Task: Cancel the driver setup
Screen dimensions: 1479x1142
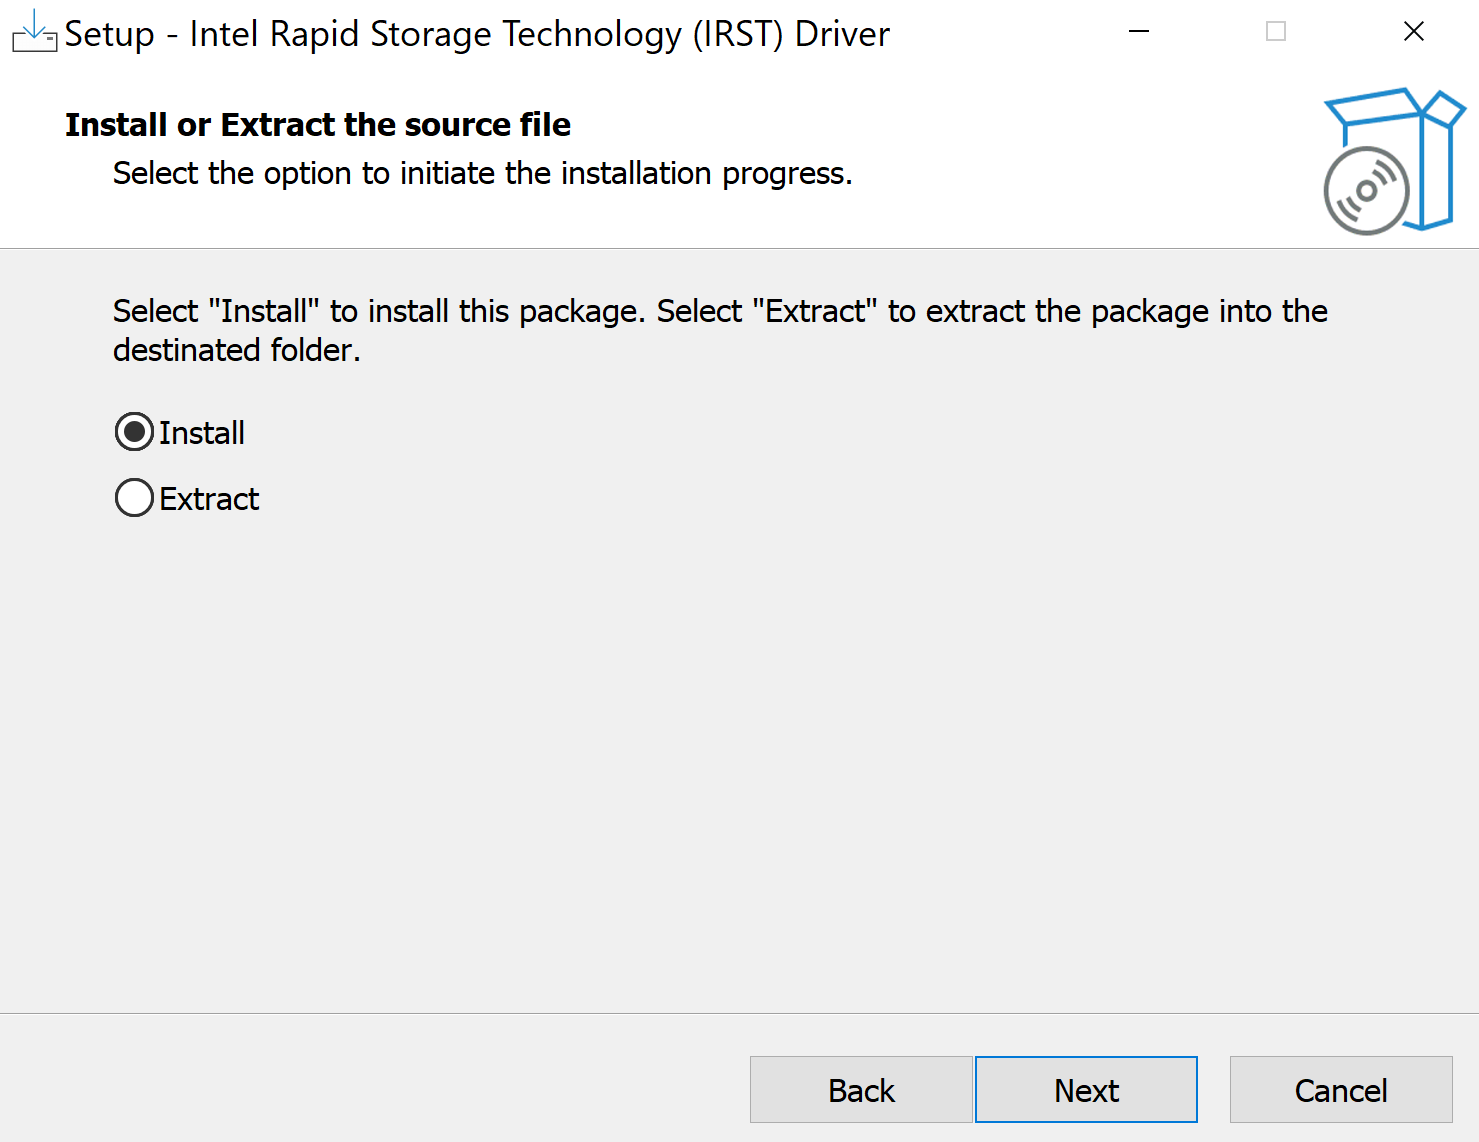Action: [1341, 1090]
